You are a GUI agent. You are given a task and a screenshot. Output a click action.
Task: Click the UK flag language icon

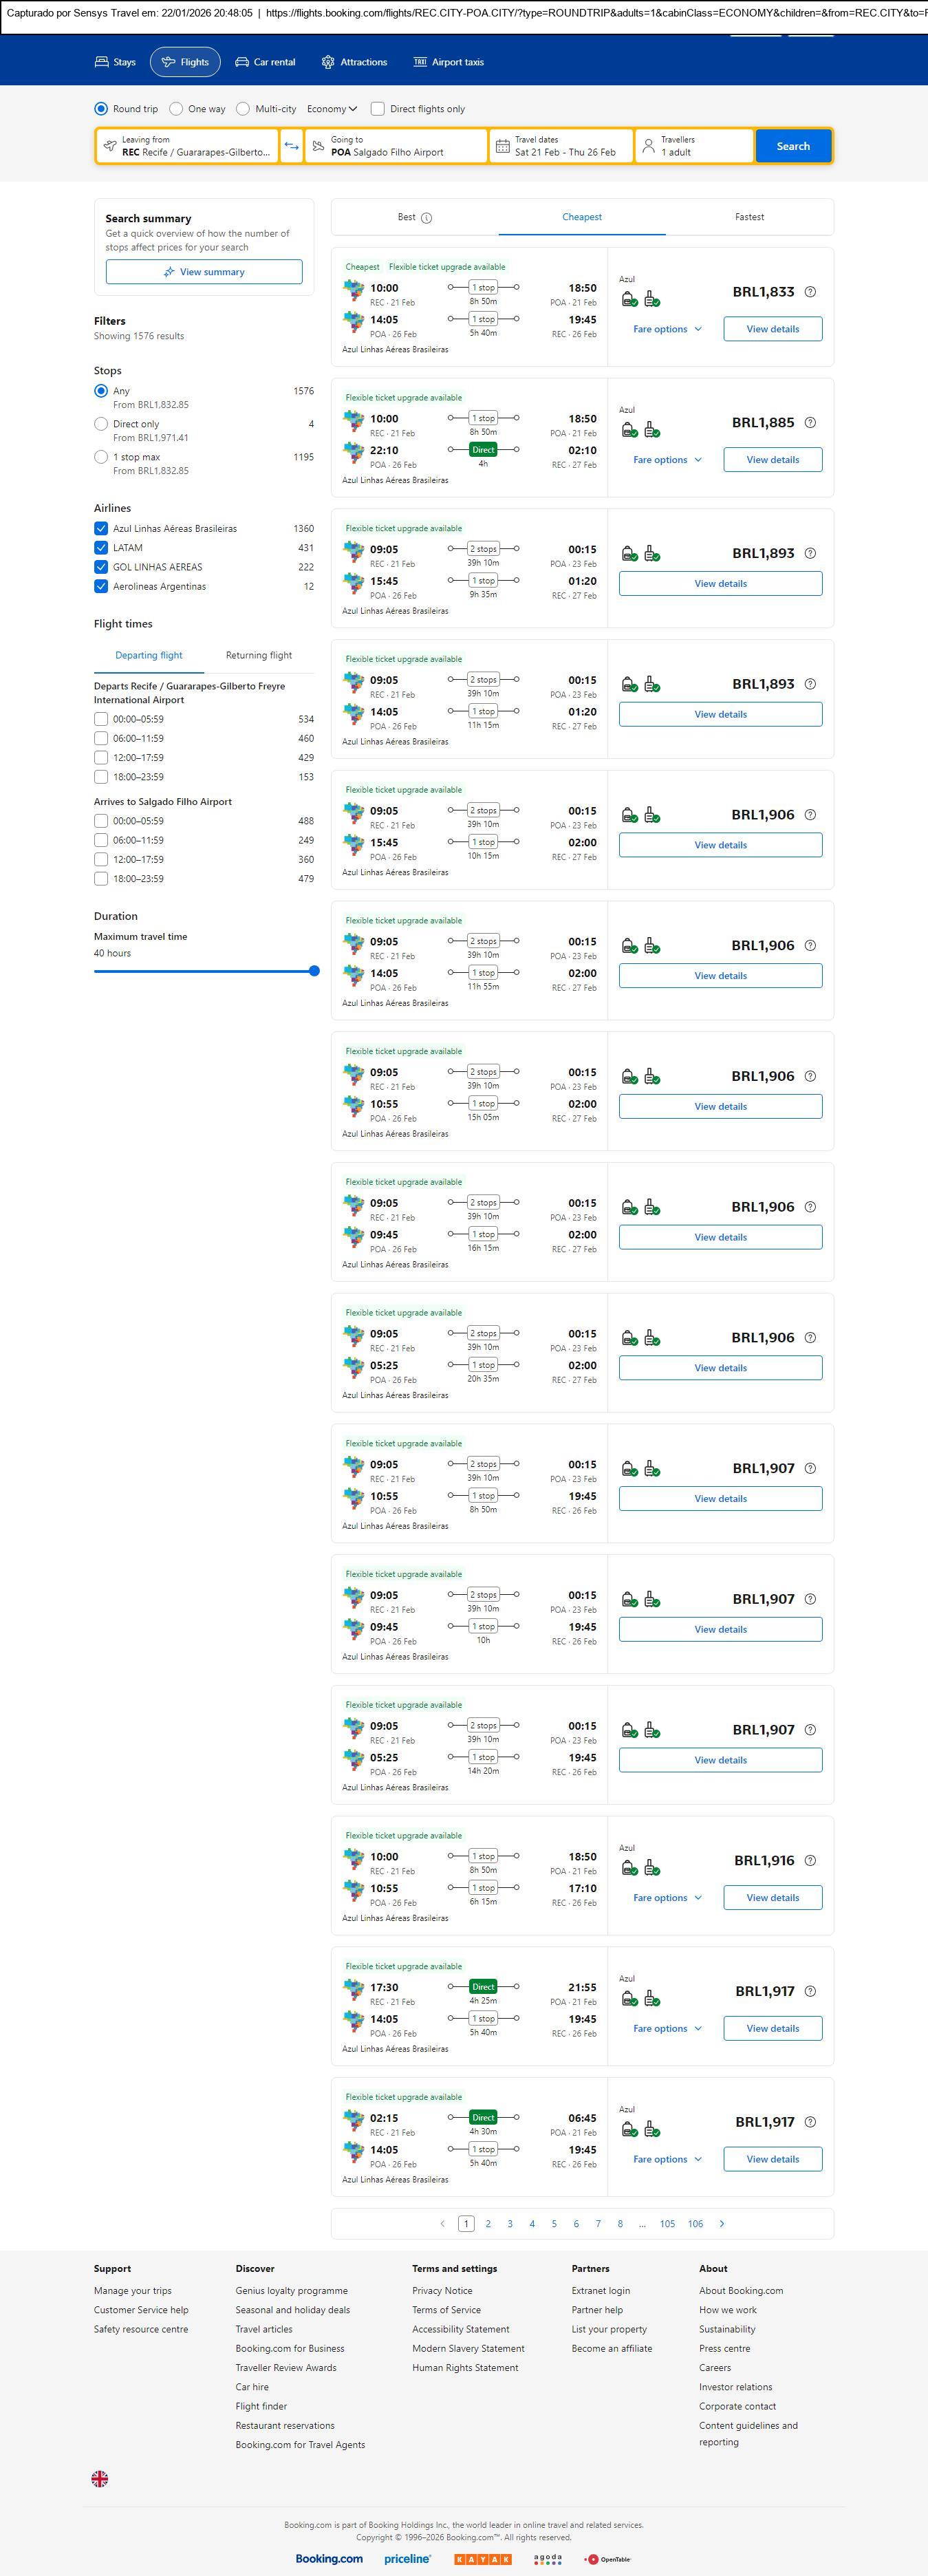100,2478
